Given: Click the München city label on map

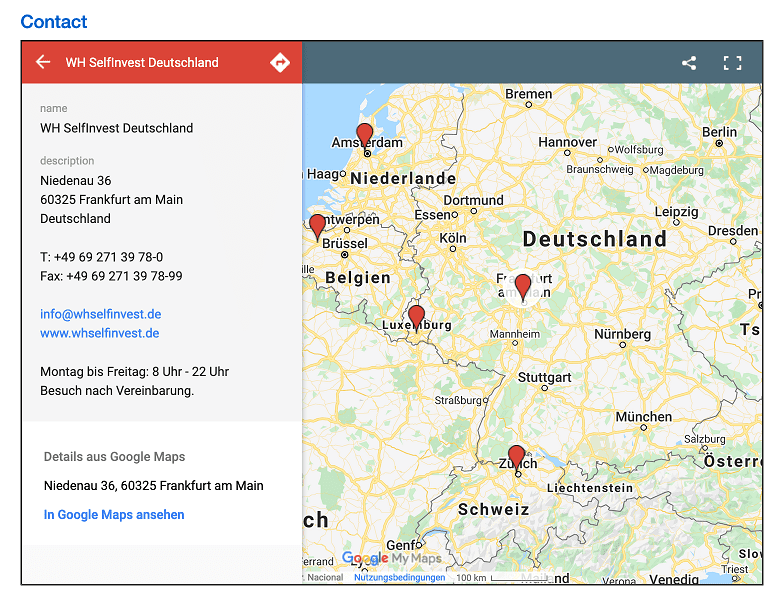Looking at the screenshot, I should (x=644, y=416).
